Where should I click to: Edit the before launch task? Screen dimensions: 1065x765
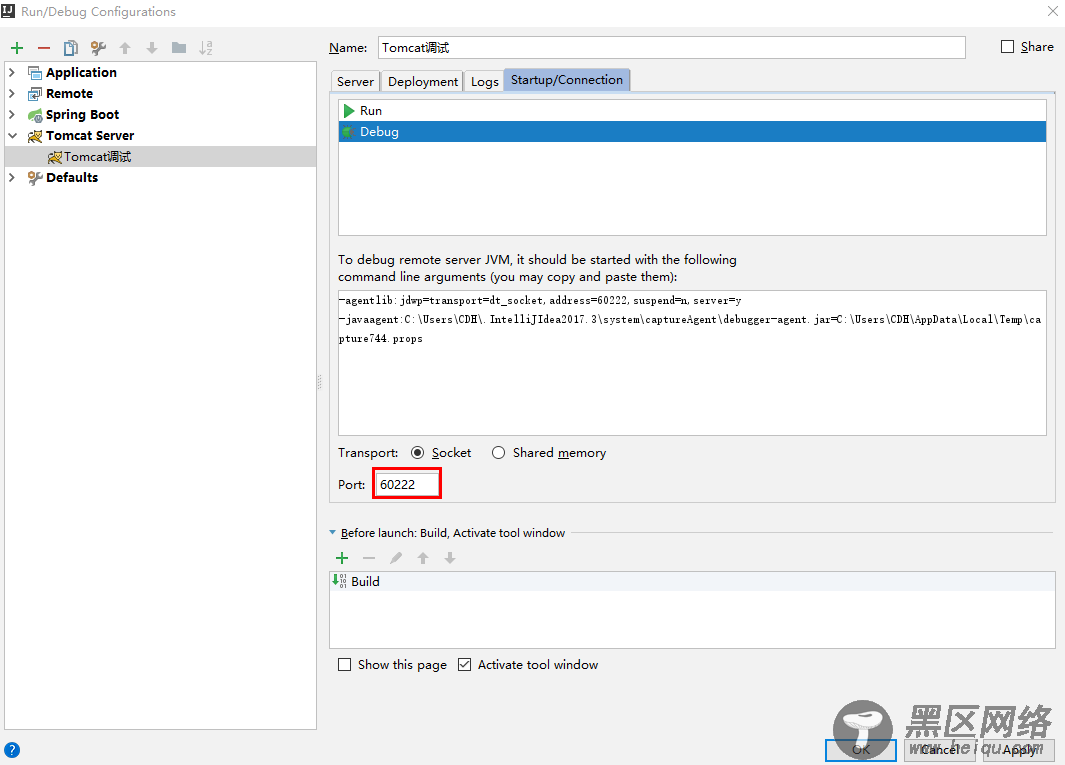pos(396,558)
